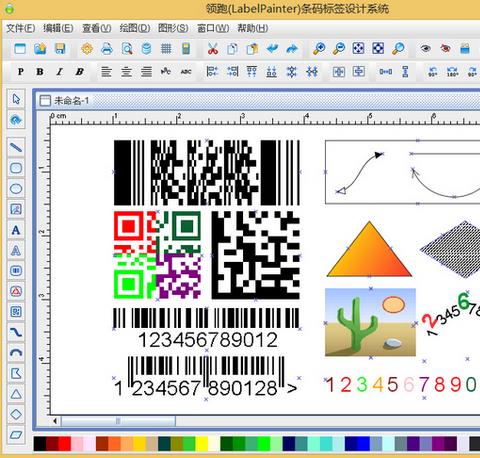Open the 文件(F) menu
The image size is (480, 458).
click(21, 28)
